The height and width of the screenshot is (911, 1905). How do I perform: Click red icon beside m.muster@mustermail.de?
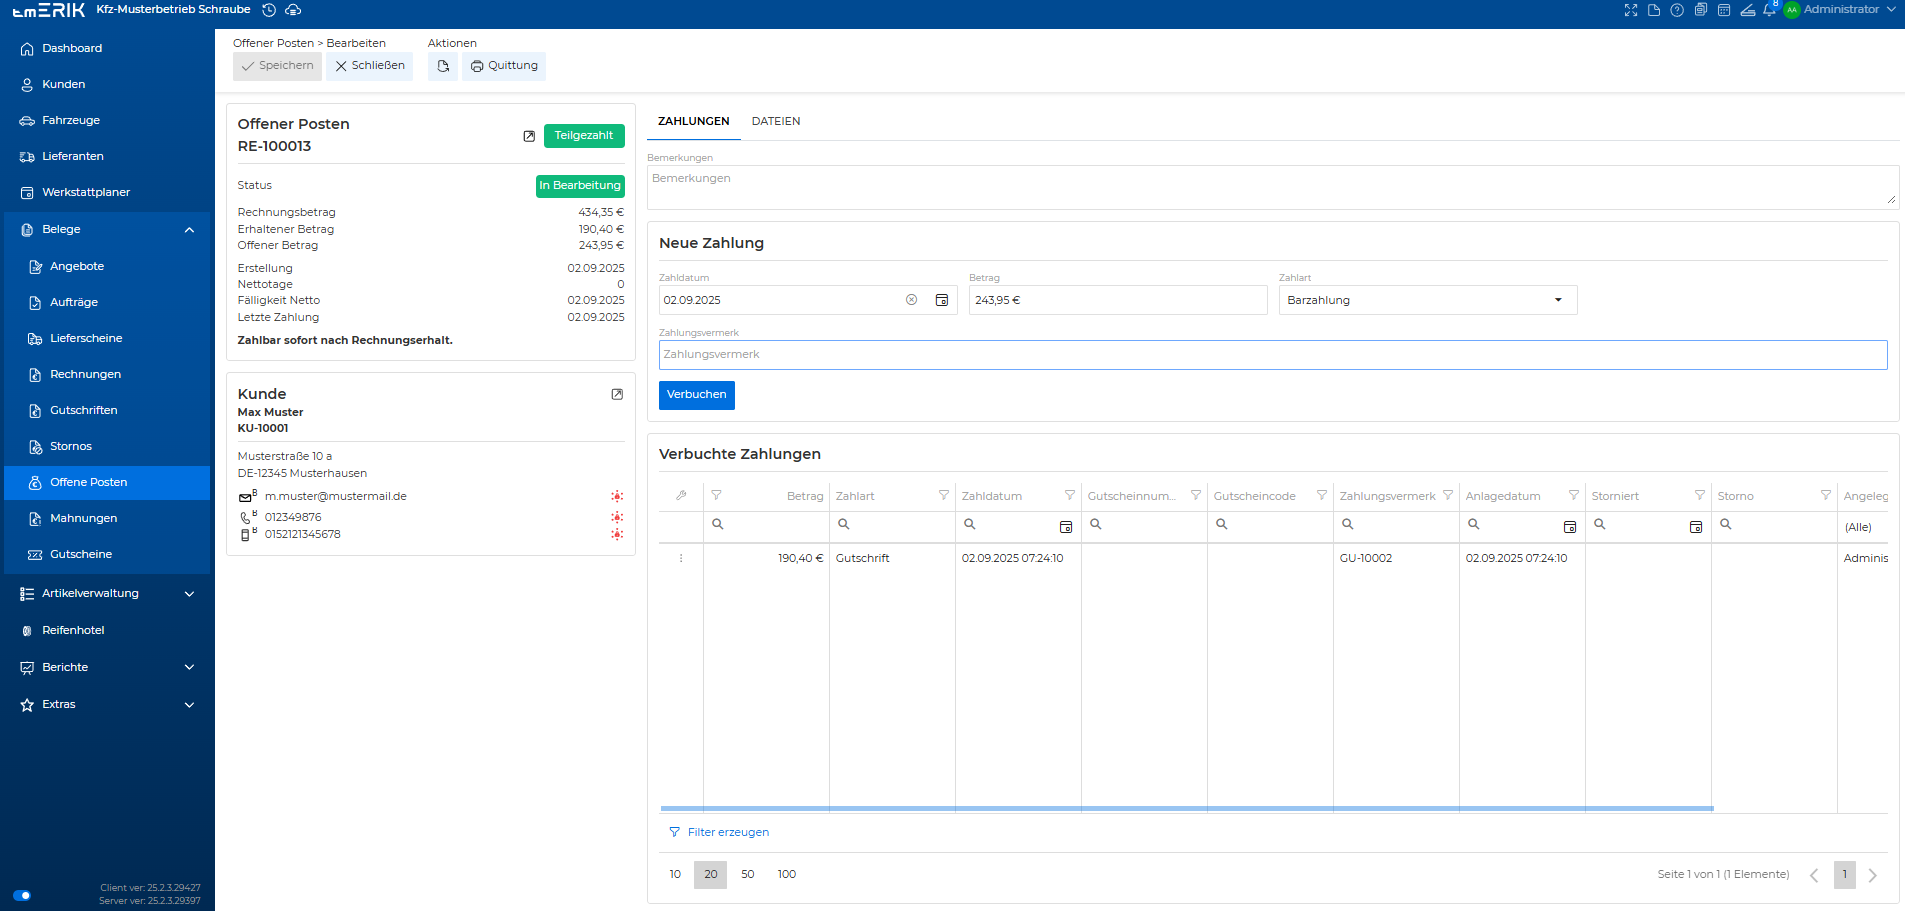coord(617,497)
